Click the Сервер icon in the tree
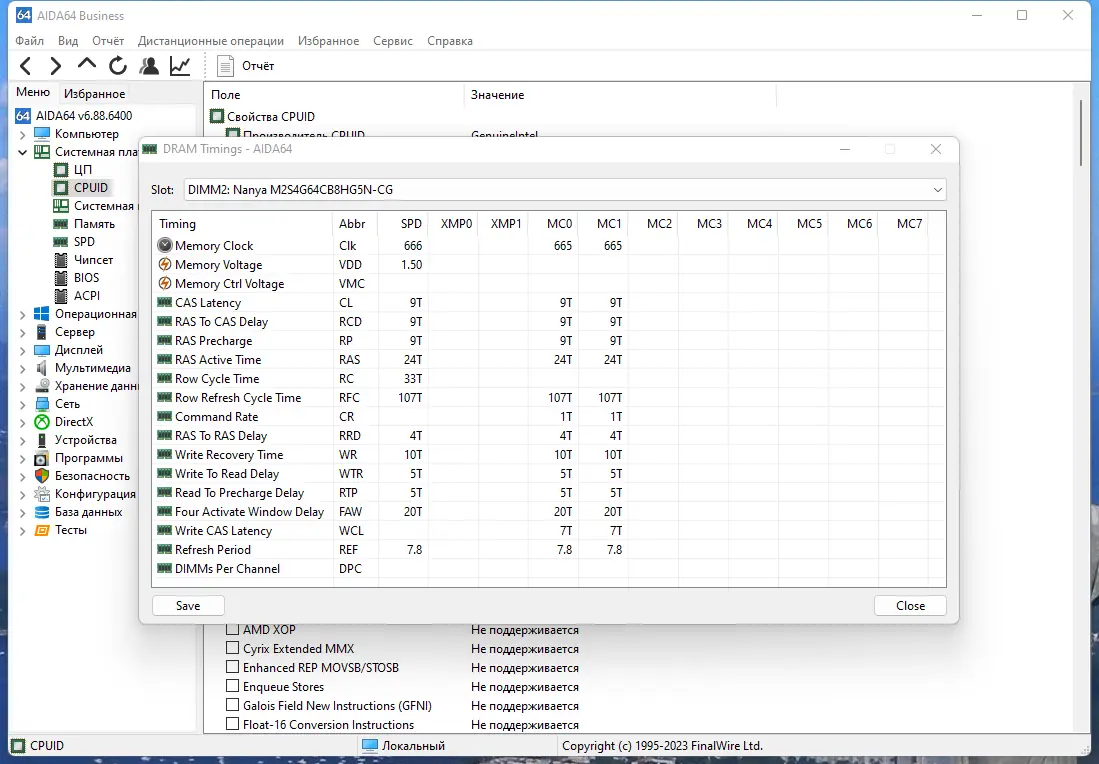The height and width of the screenshot is (764, 1099). tap(42, 332)
